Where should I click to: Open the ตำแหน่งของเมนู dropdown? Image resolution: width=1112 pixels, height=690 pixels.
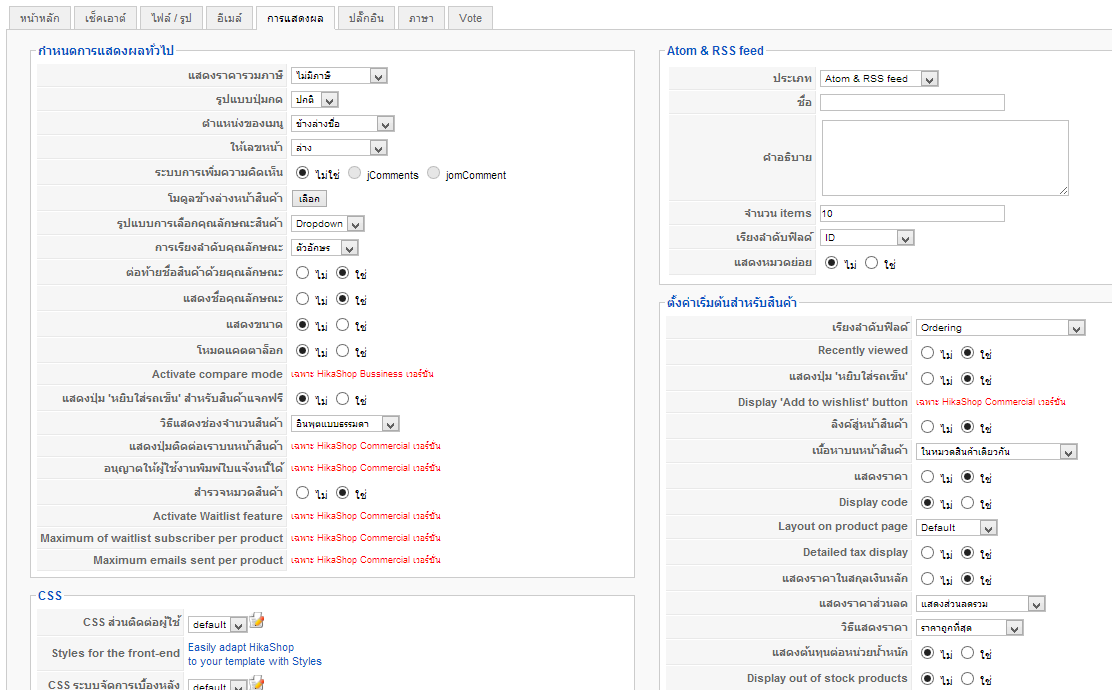343,124
